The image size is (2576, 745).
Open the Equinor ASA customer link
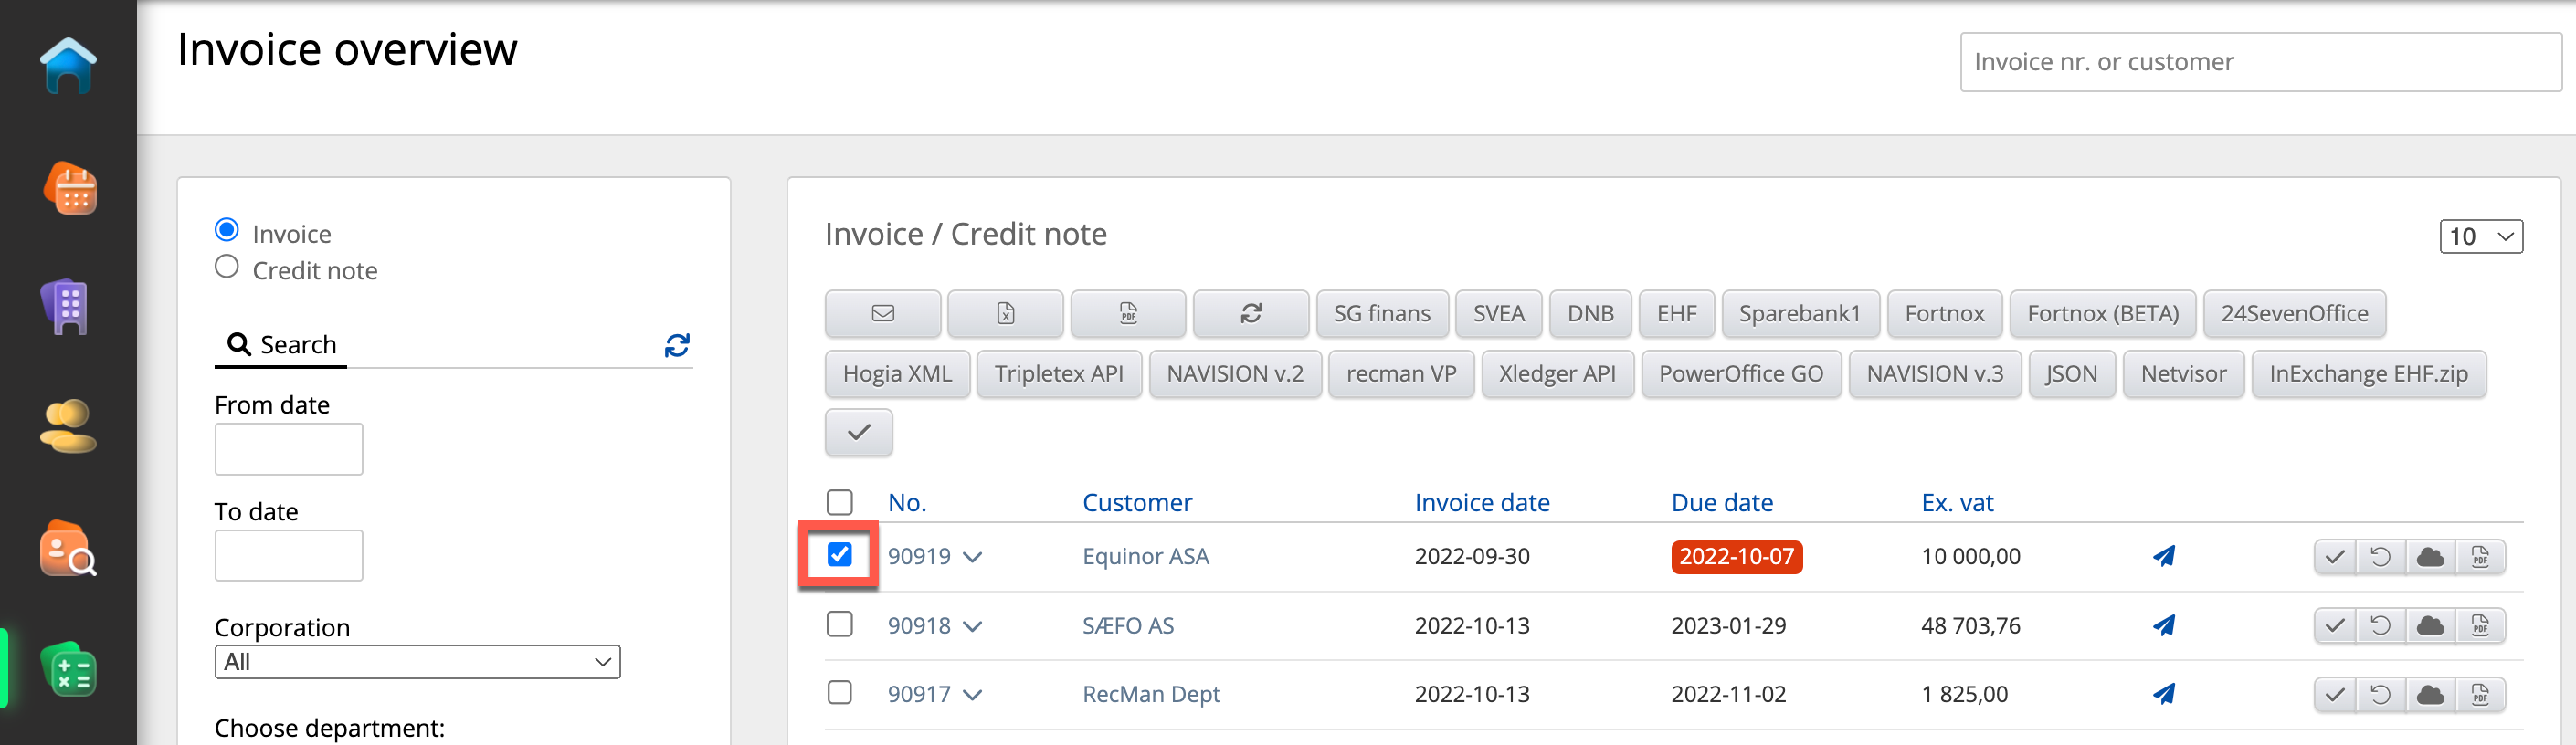[x=1145, y=557]
